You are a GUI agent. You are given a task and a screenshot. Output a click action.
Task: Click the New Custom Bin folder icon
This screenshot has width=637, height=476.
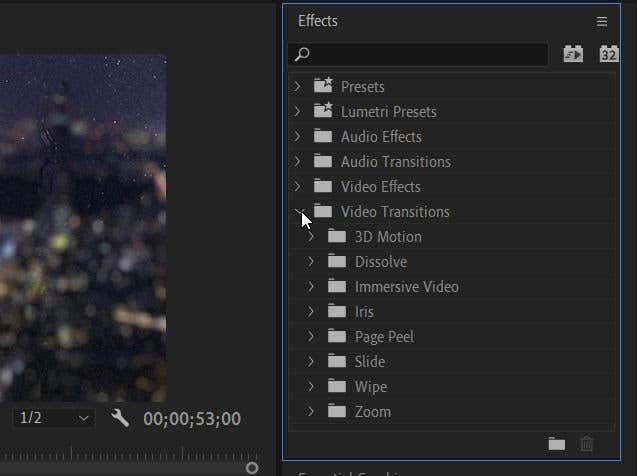coord(557,444)
